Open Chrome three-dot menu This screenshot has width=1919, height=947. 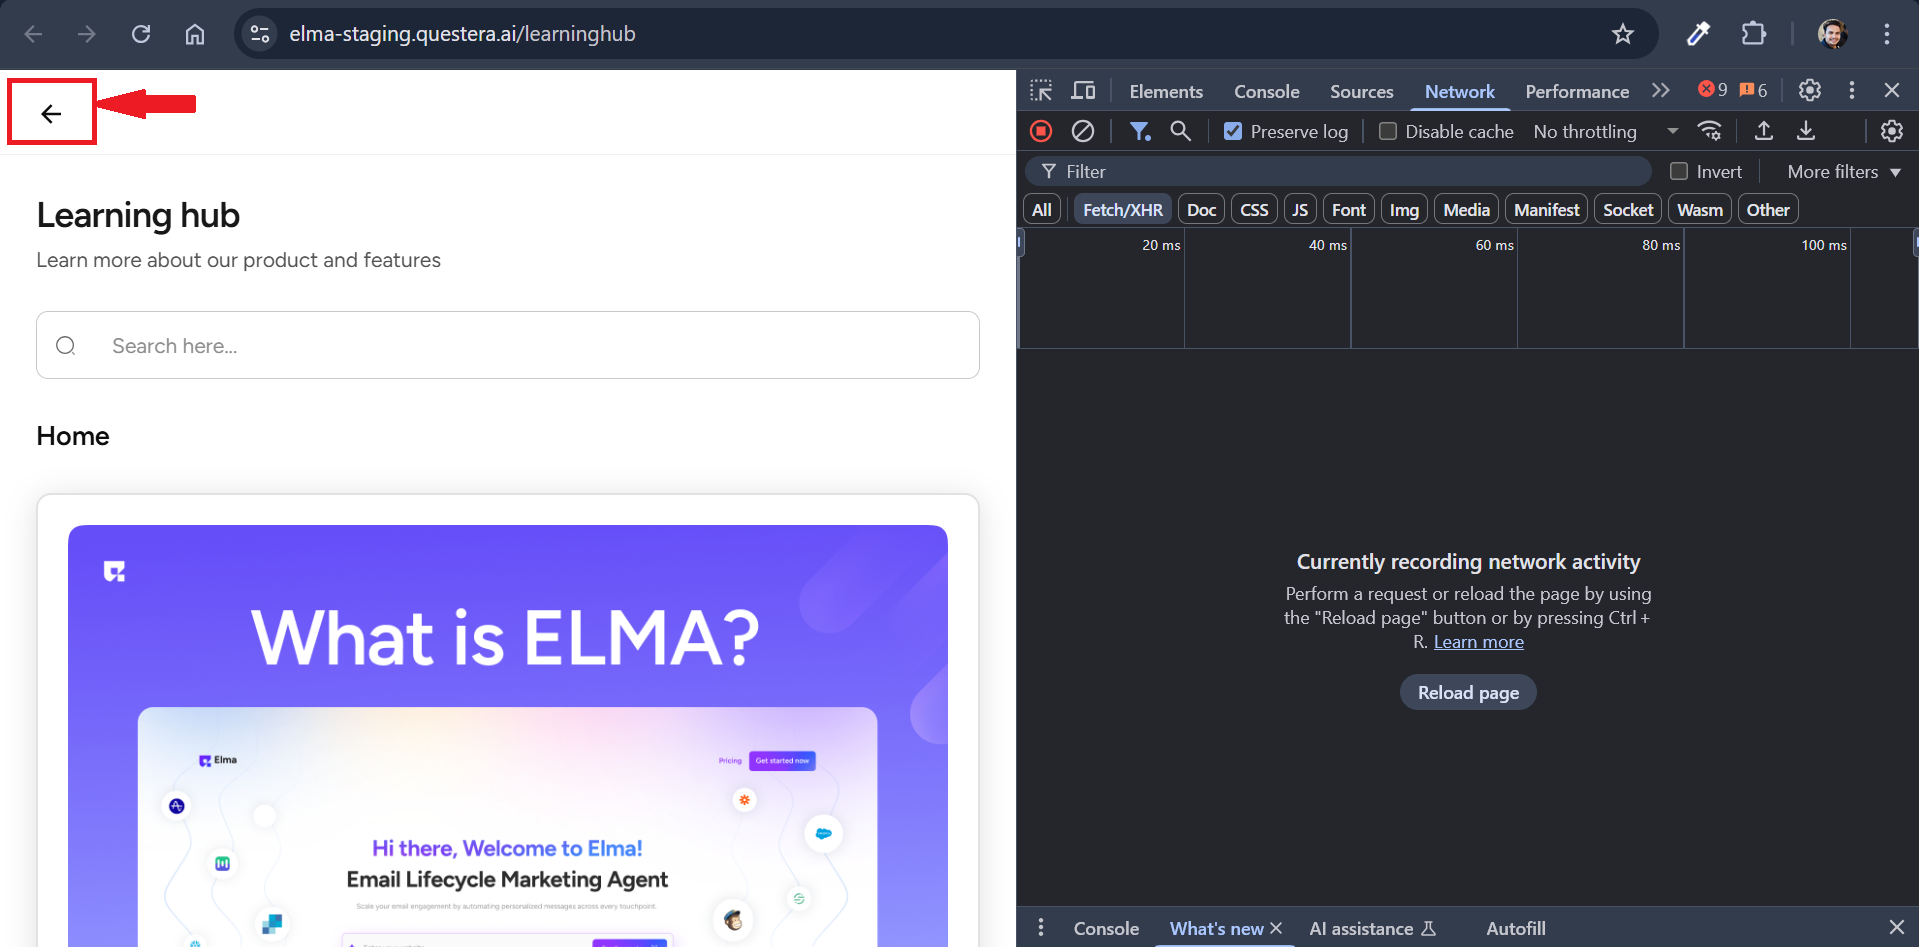tap(1887, 34)
